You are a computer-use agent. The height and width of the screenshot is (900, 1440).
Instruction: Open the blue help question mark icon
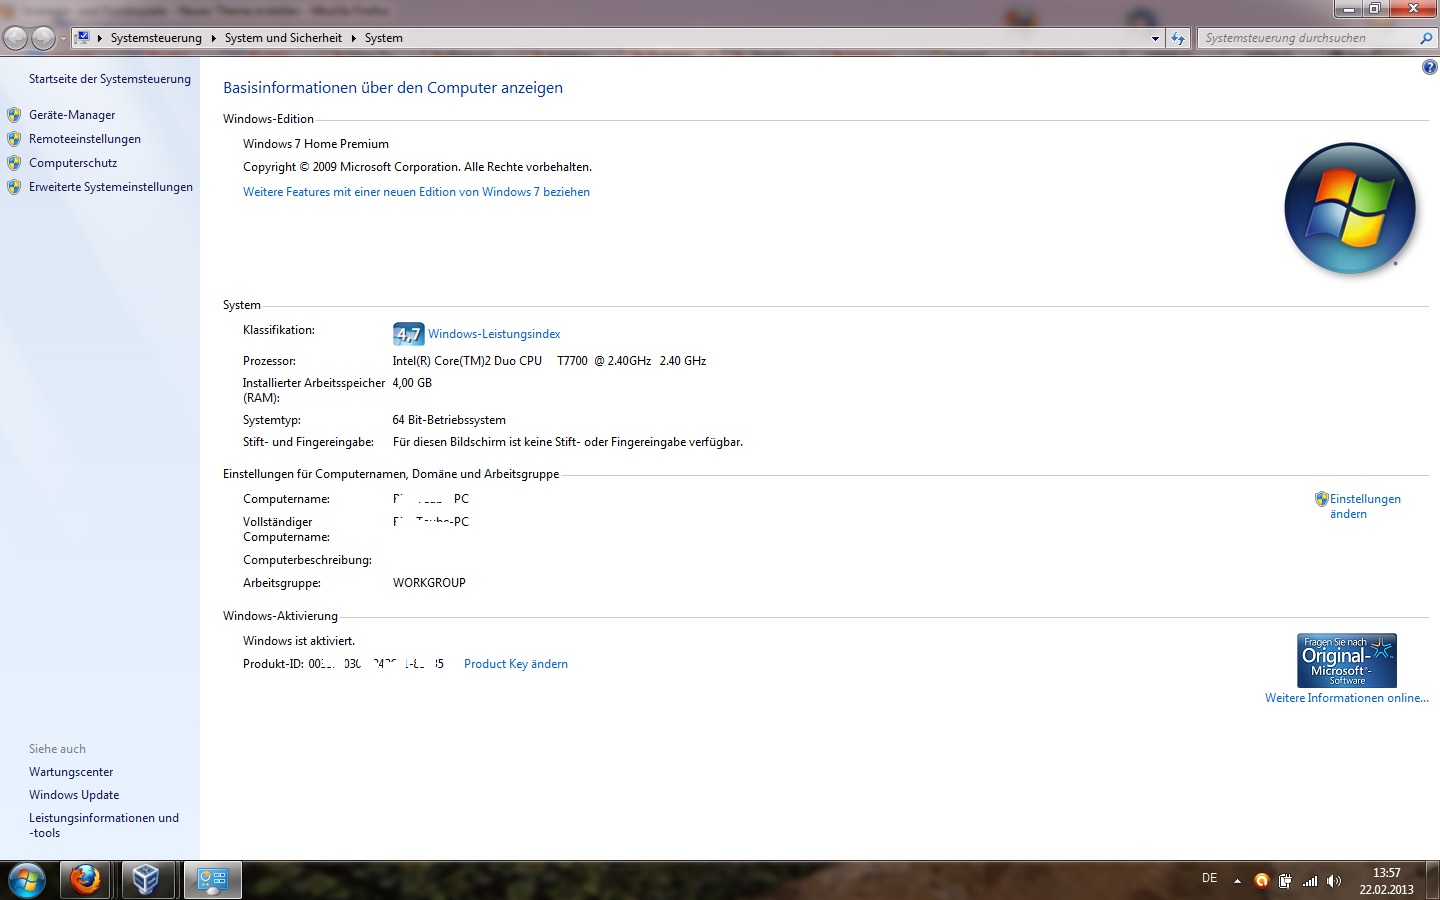(x=1429, y=67)
